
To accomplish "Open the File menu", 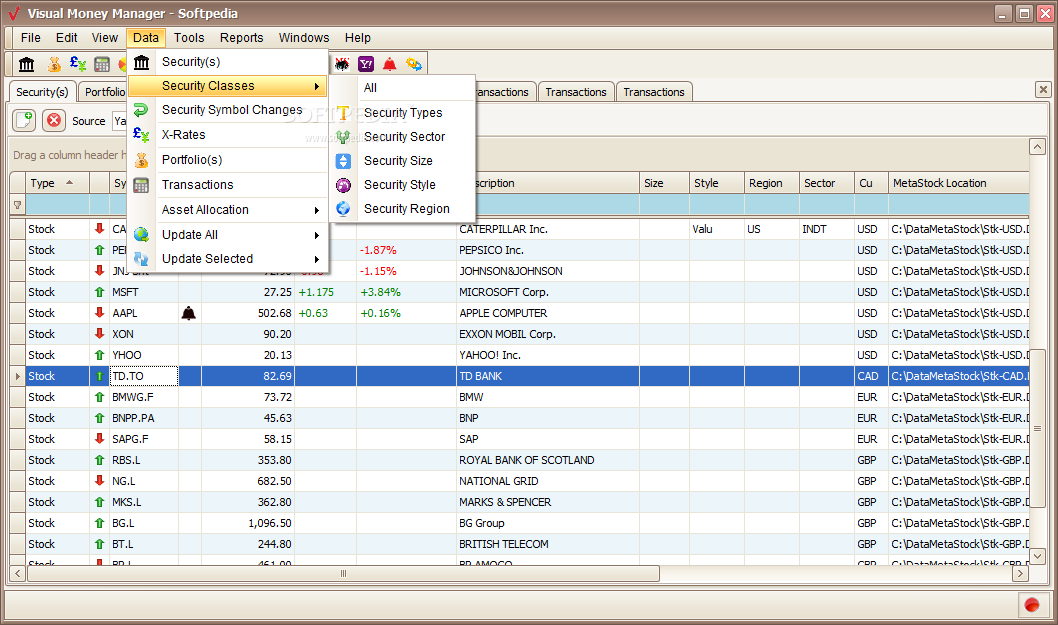I will click(x=30, y=38).
